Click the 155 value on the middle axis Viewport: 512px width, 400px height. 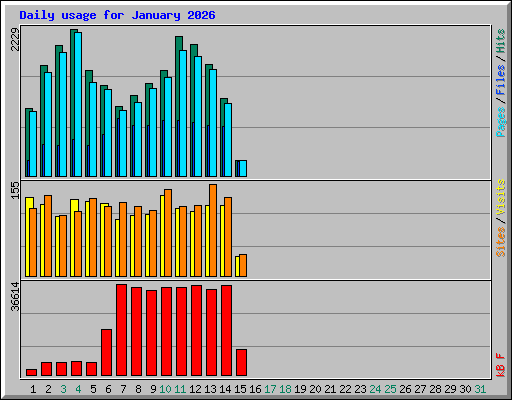15,190
